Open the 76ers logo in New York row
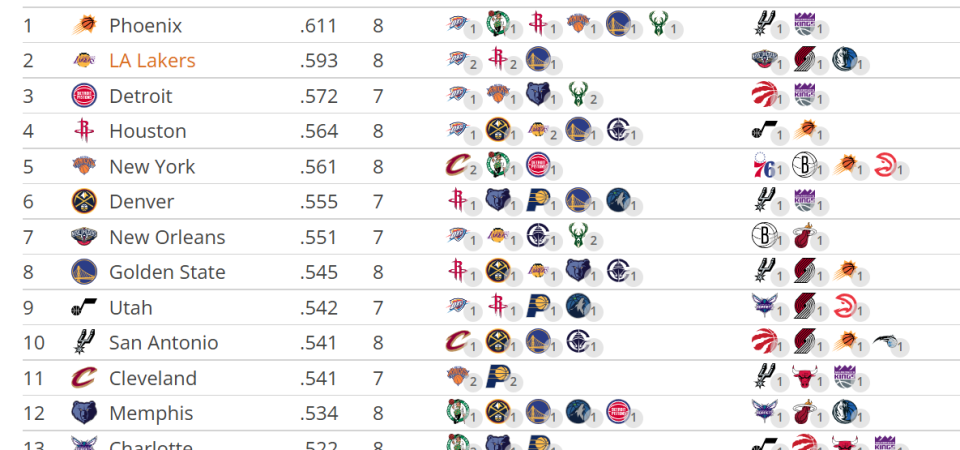Viewport: 960px width, 450px height. coord(762,165)
